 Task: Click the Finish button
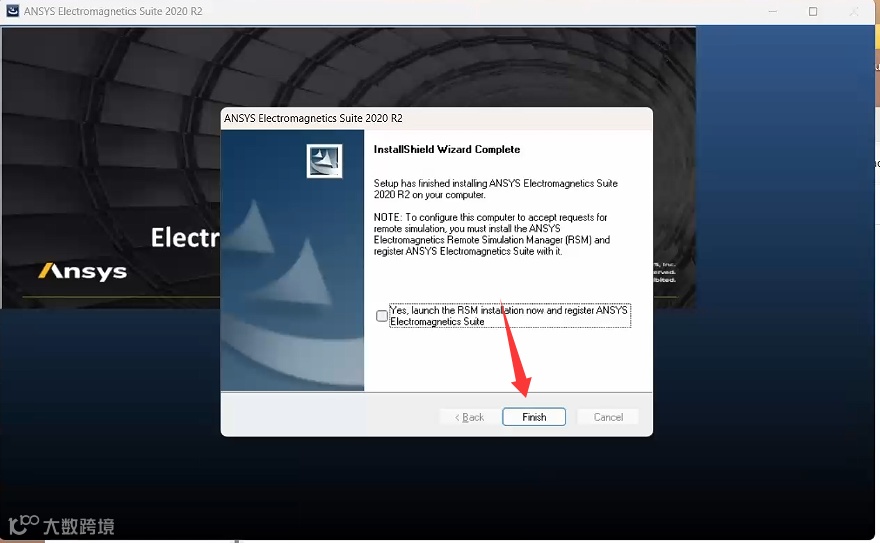(534, 417)
